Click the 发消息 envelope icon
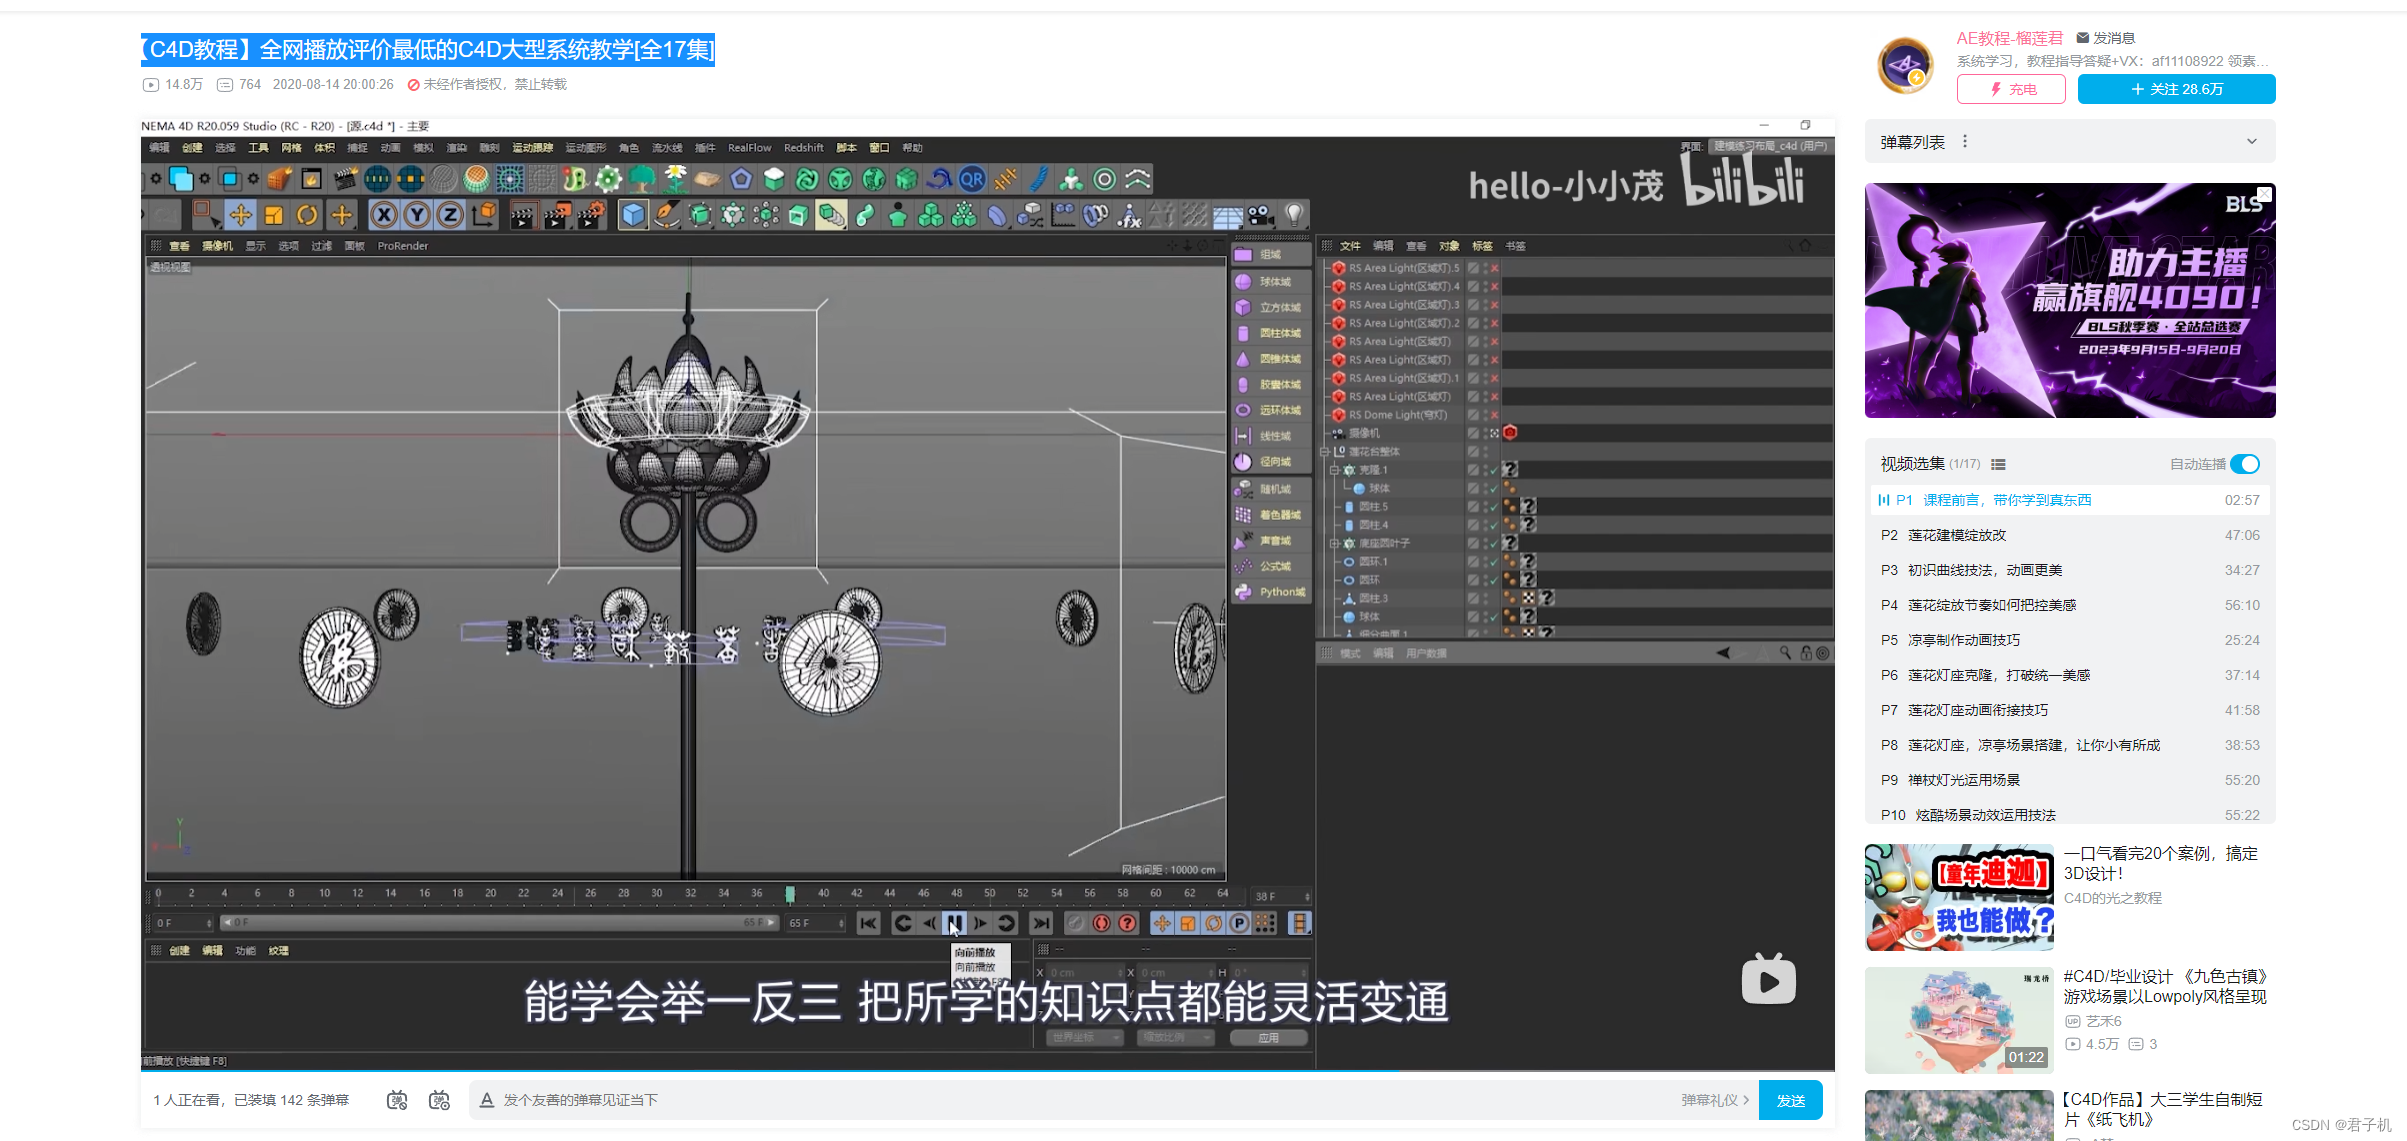This screenshot has height=1141, width=2407. (x=2083, y=38)
